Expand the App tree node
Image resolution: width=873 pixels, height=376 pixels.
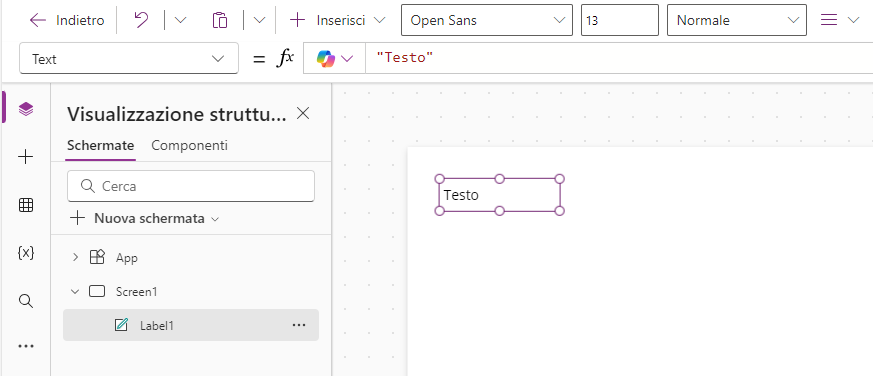[x=76, y=257]
